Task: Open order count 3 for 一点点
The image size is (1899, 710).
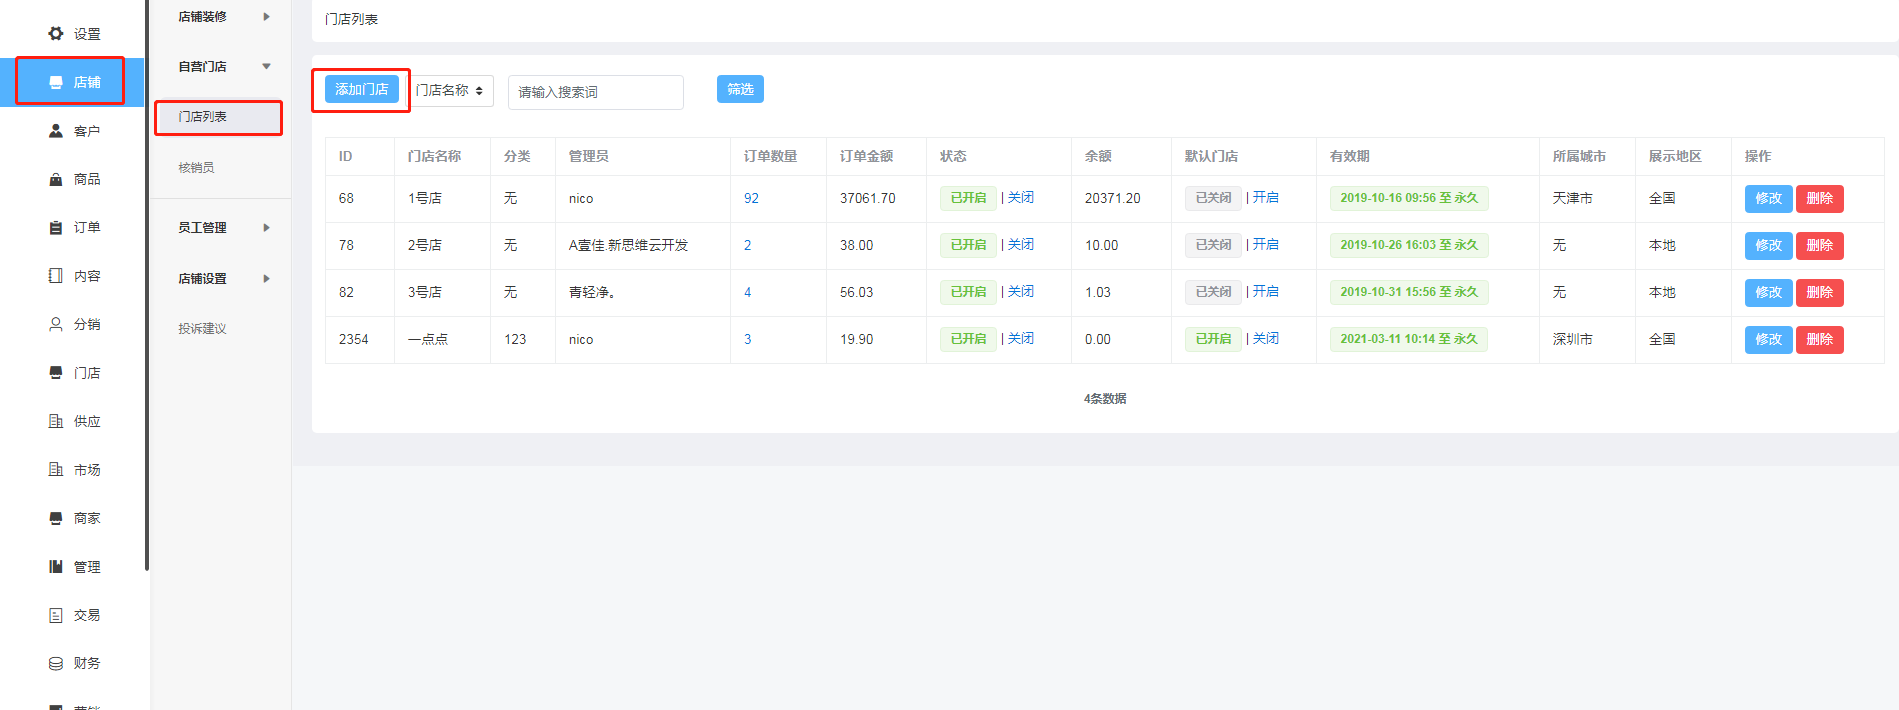Action: (x=747, y=339)
